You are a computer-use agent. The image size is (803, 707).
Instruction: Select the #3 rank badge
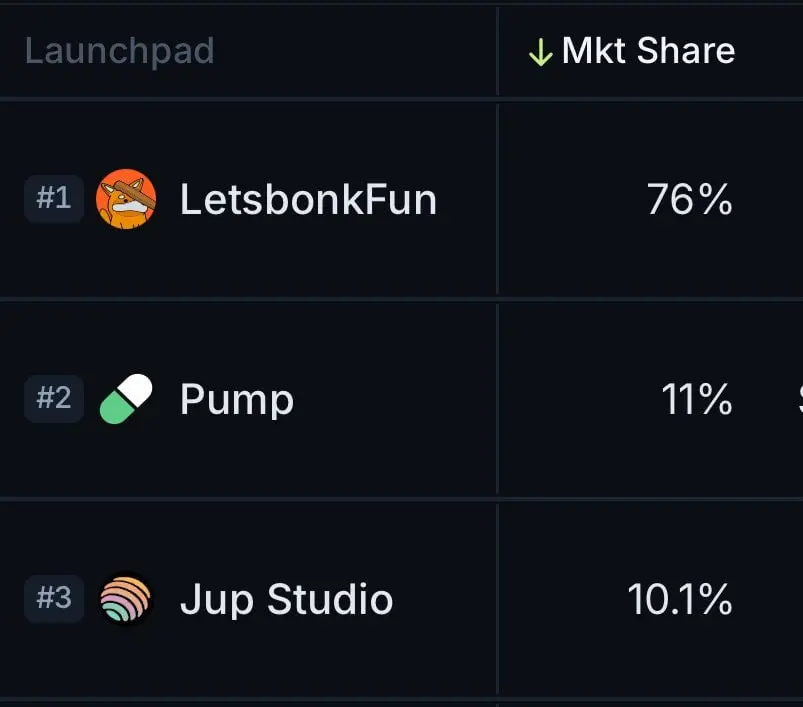[54, 598]
